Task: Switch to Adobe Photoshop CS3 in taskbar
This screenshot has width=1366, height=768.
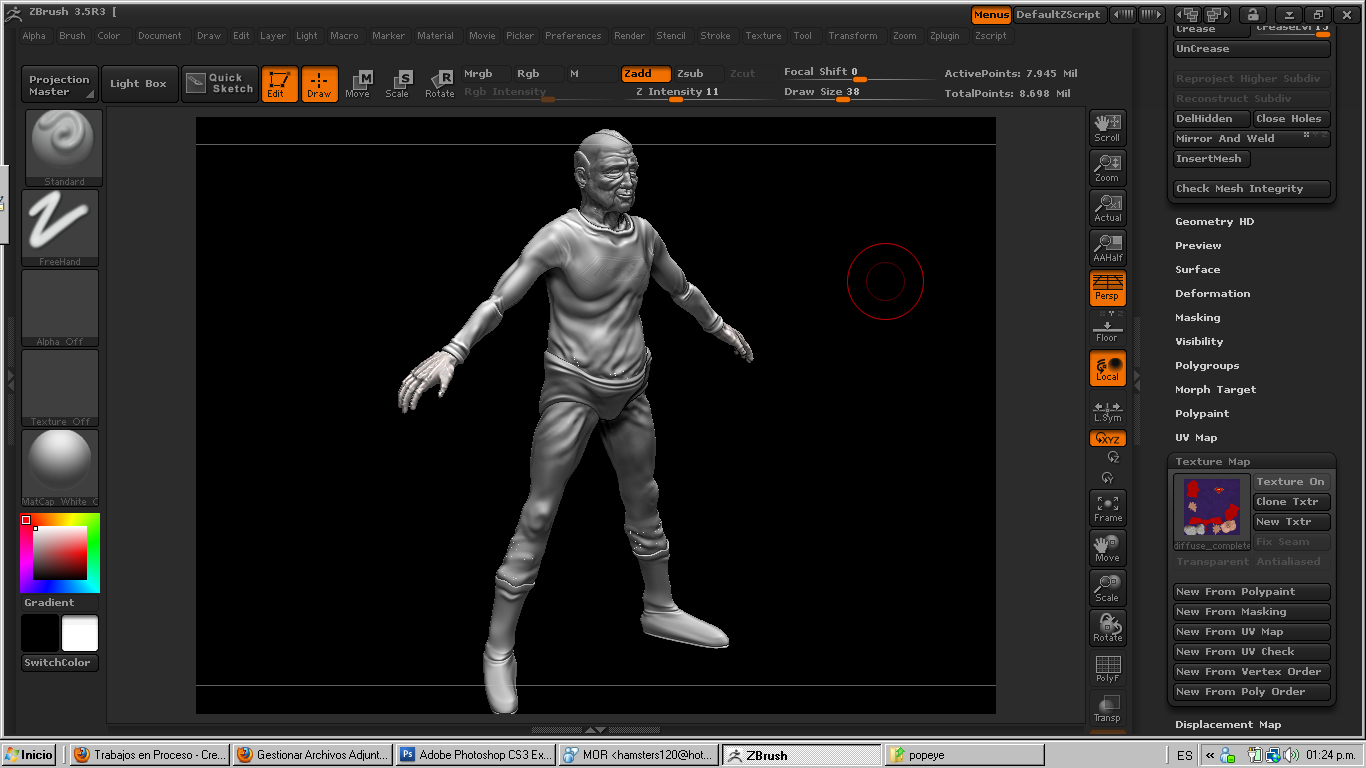Action: coord(475,755)
